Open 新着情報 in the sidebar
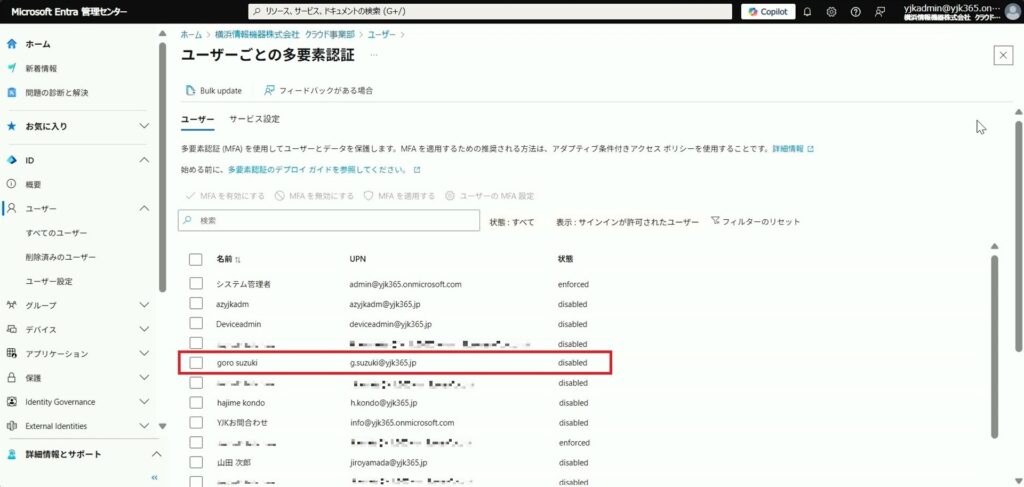Screen dimensions: 1024x487 [x=41, y=69]
